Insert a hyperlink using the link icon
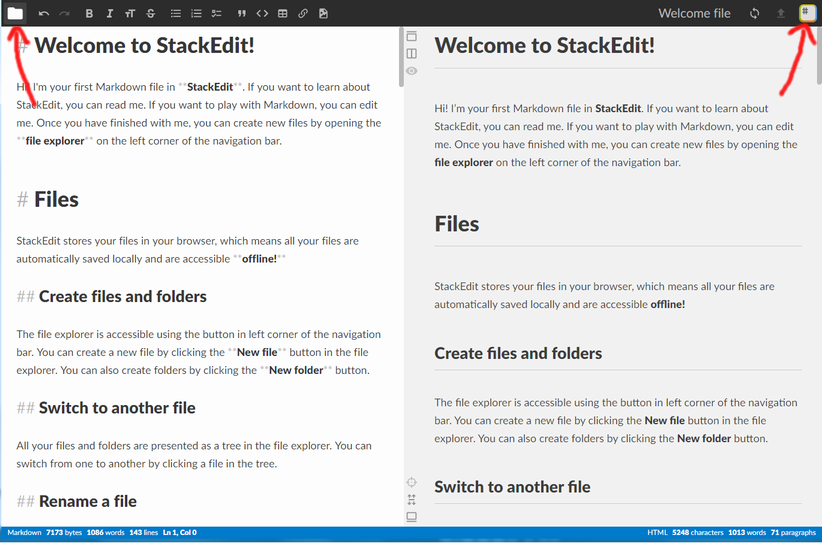This screenshot has height=543, width=822. click(303, 14)
